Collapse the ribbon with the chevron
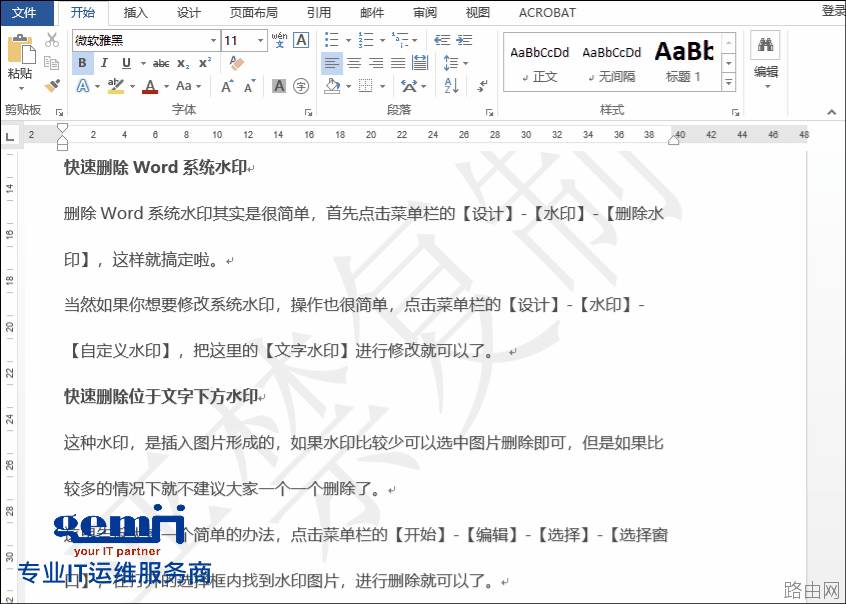 coord(831,112)
